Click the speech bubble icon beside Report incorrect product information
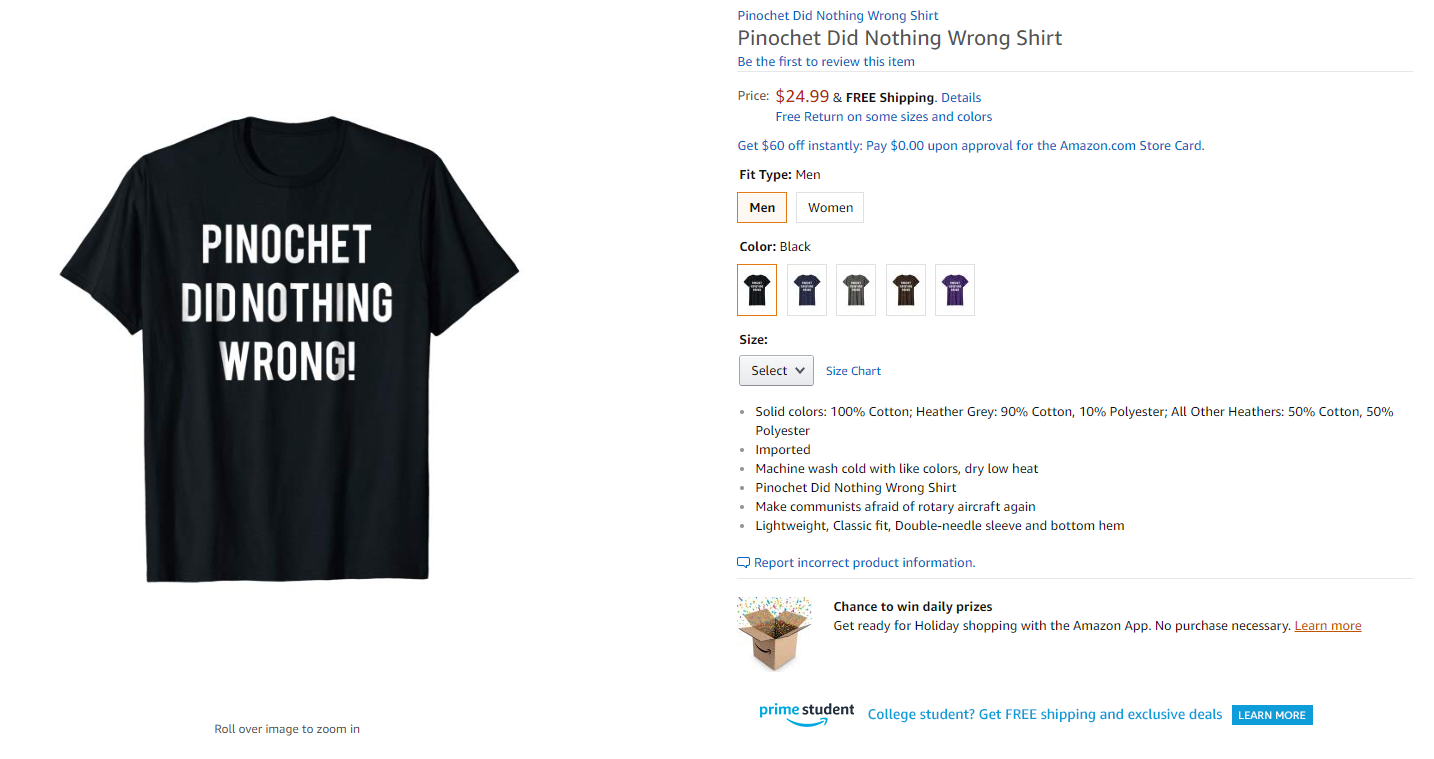Image resolution: width=1434 pixels, height=759 pixels. (743, 563)
